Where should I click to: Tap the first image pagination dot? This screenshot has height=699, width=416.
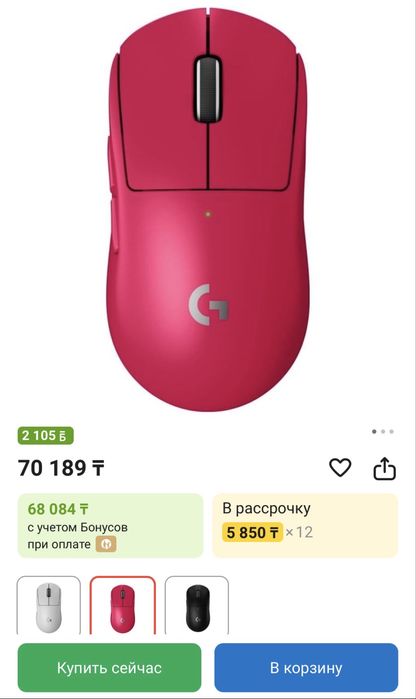[374, 432]
